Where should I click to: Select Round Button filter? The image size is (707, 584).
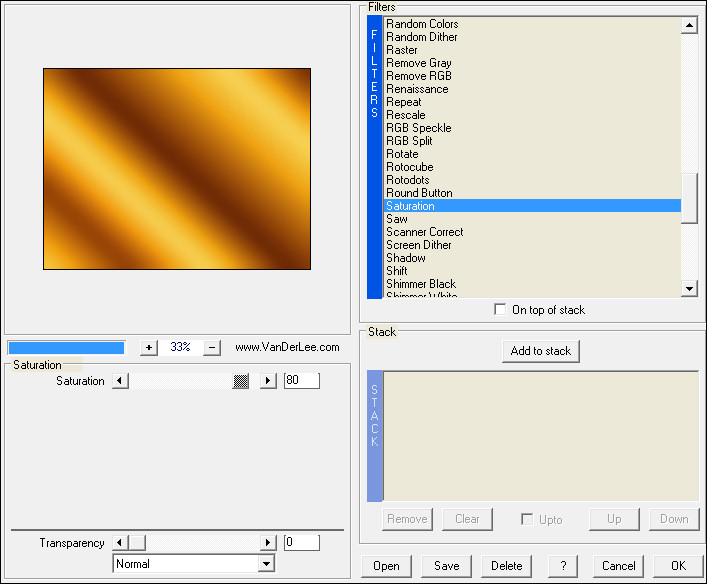coord(533,193)
